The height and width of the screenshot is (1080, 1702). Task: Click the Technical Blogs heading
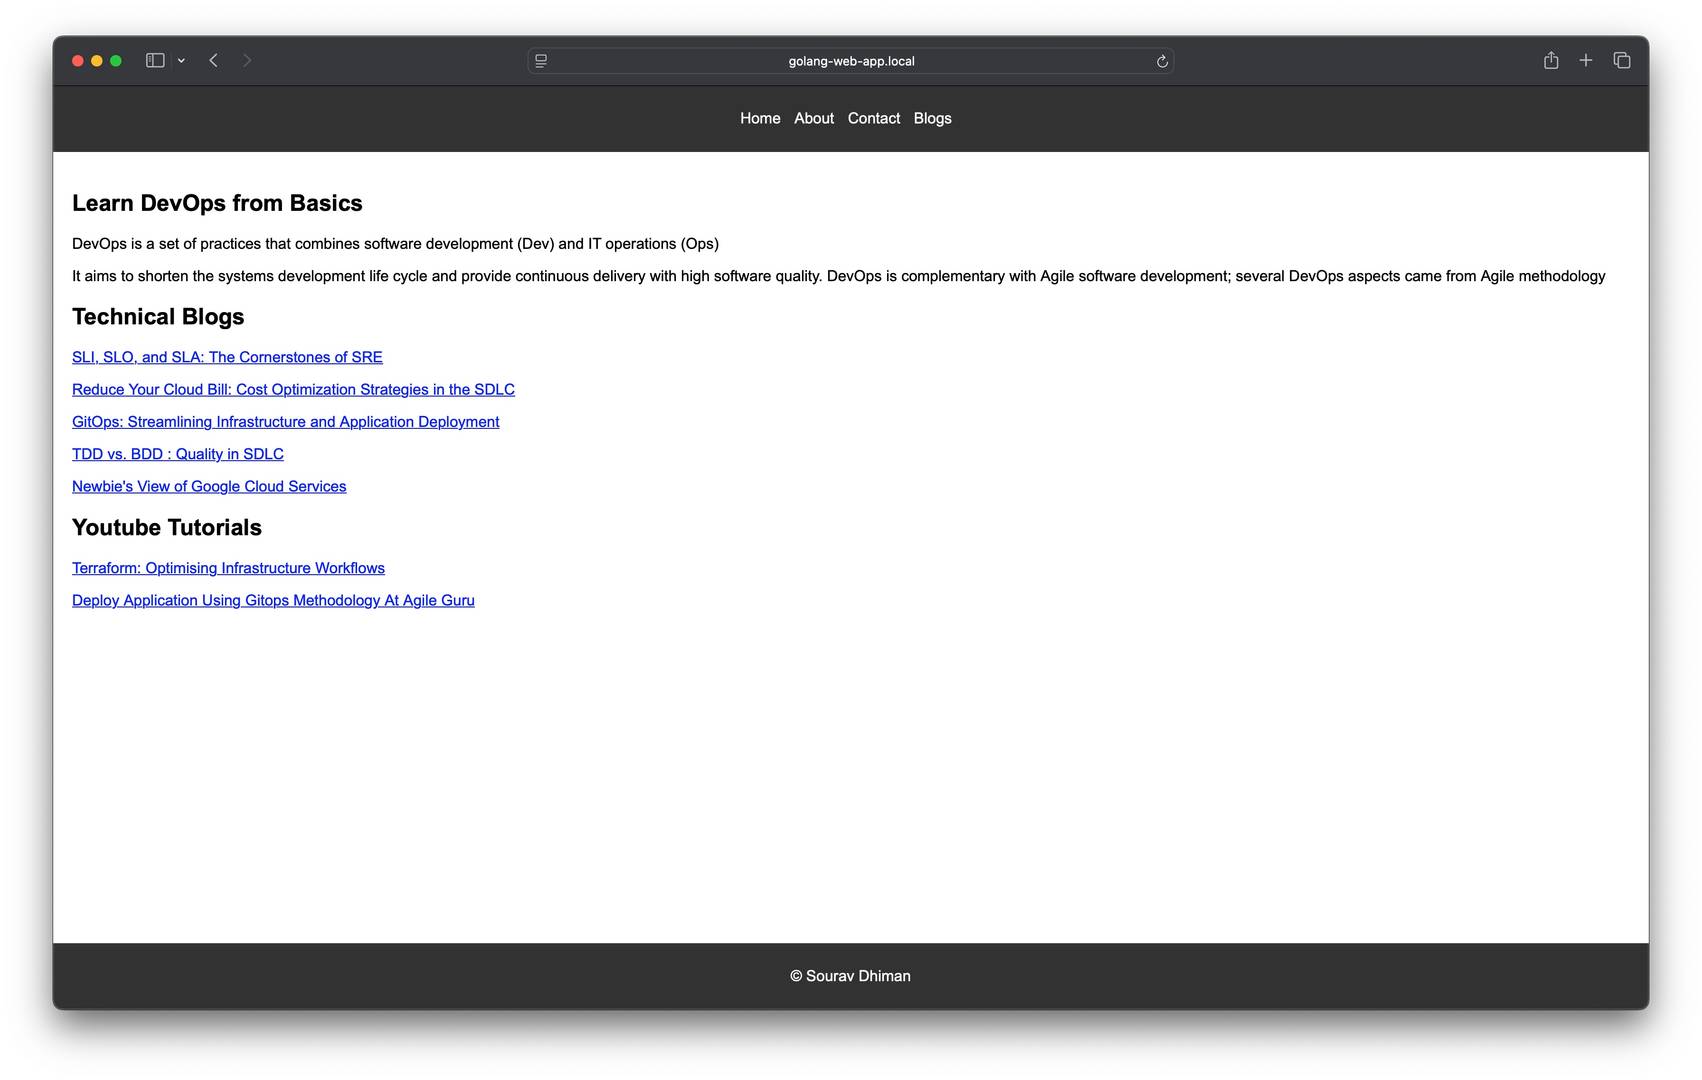pyautogui.click(x=158, y=317)
